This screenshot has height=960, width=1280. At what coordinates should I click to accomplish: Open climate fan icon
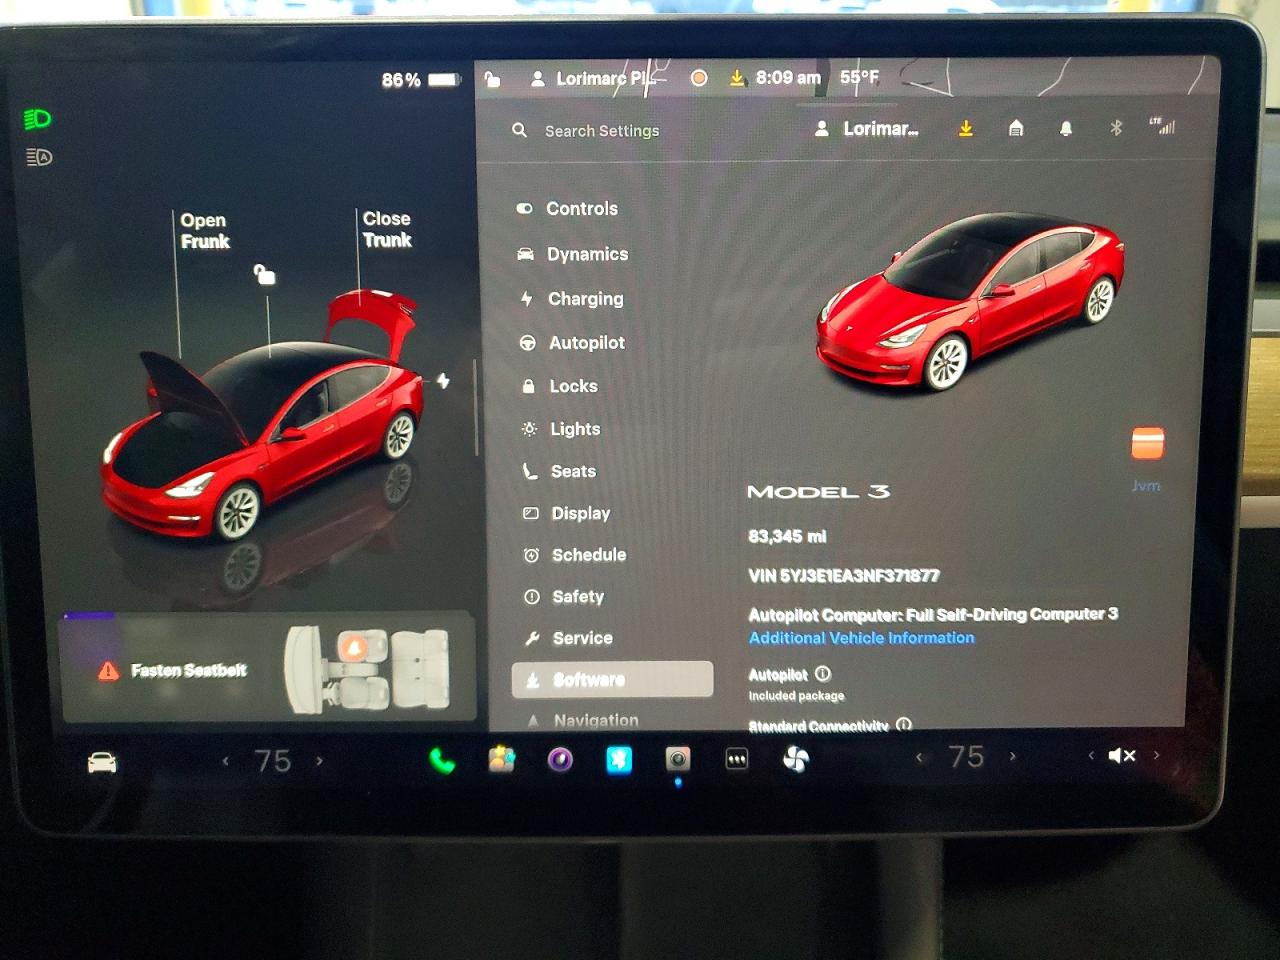point(796,760)
